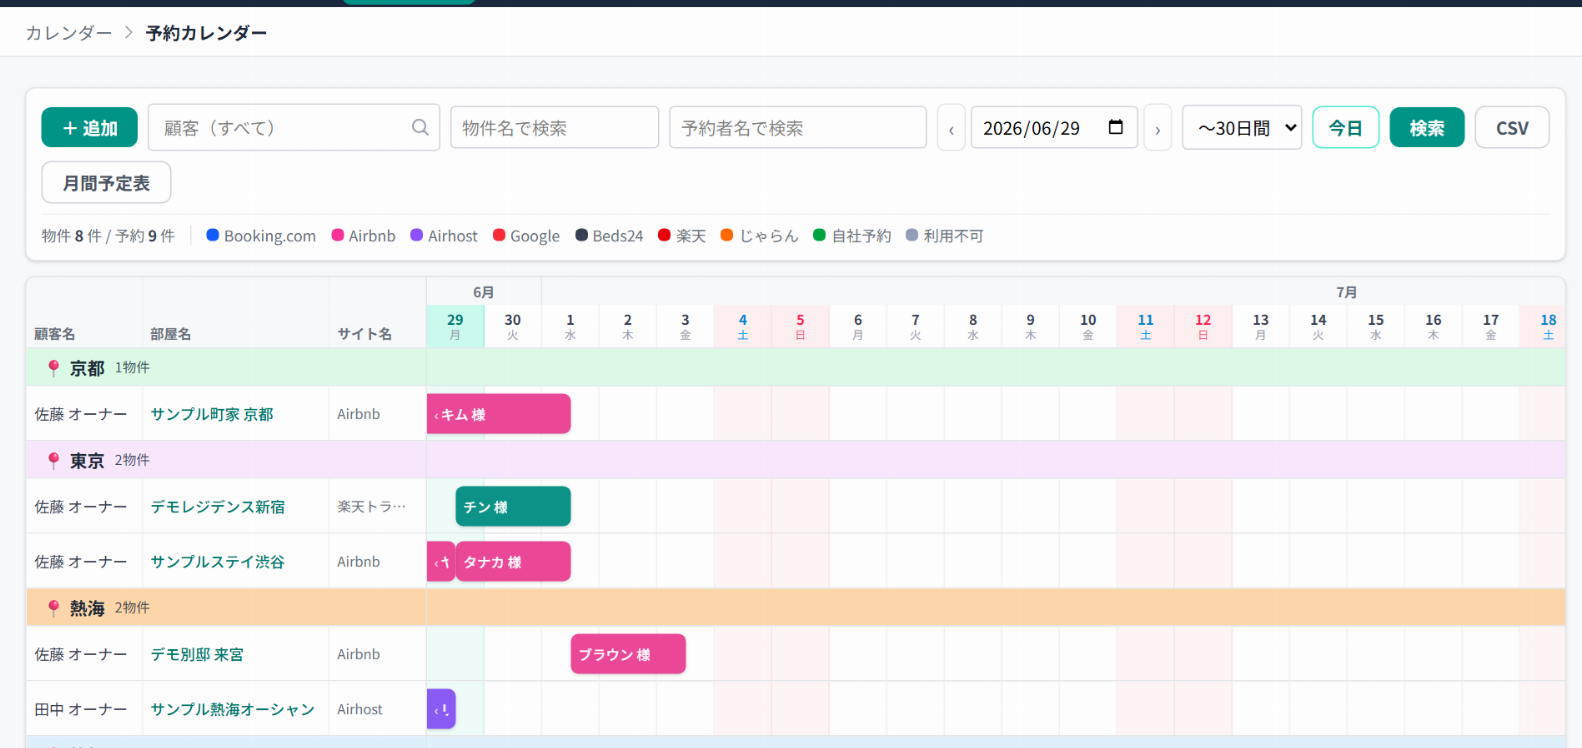This screenshot has width=1582, height=748.
Task: Click the 楽天 legend item
Action: pyautogui.click(x=682, y=236)
